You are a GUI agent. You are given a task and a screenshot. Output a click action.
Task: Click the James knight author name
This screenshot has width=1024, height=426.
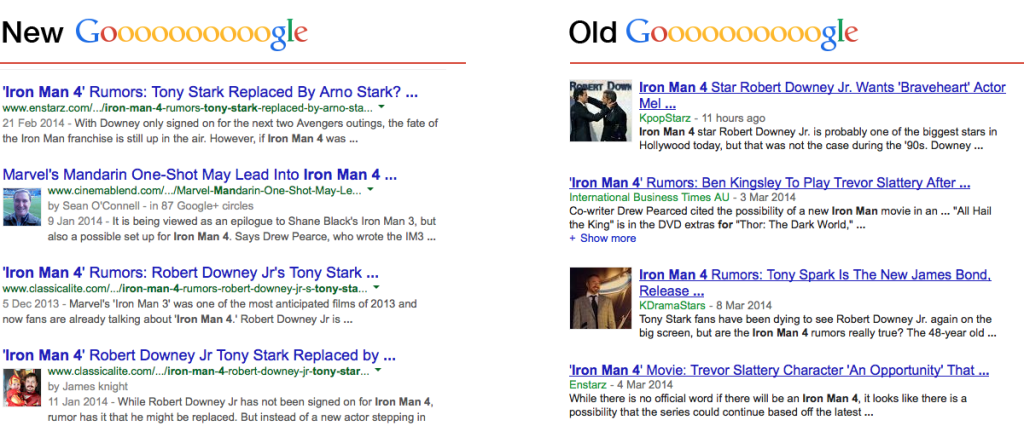pos(95,386)
